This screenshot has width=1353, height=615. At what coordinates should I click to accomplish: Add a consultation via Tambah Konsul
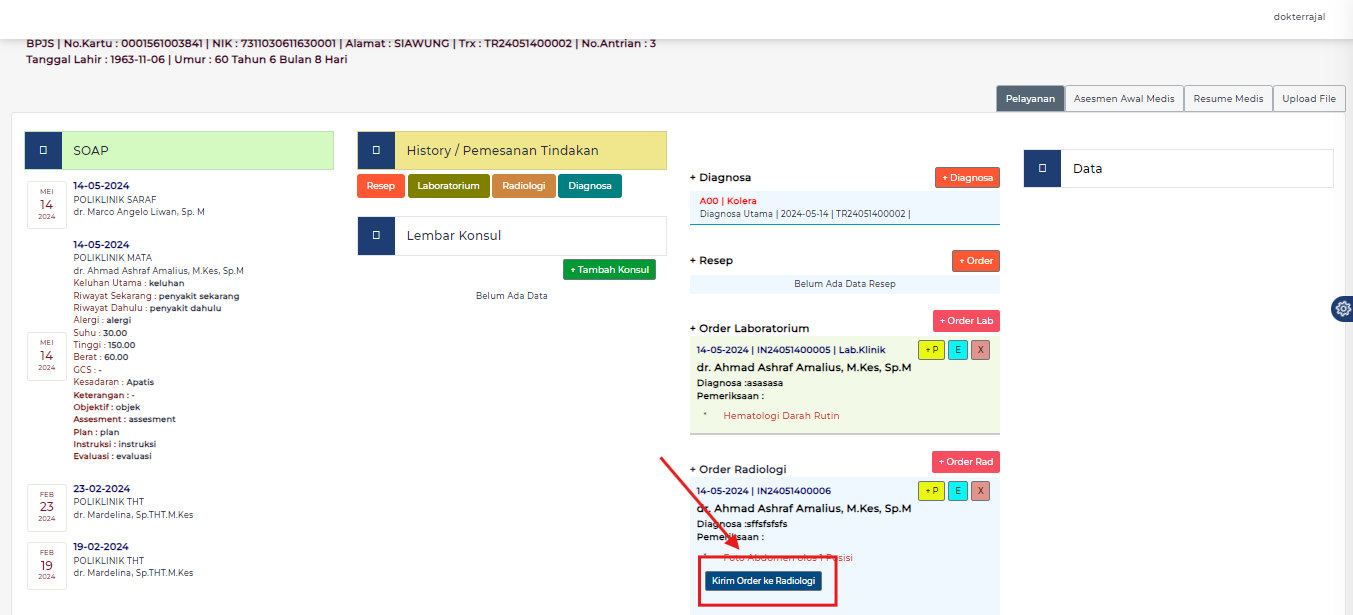pyautogui.click(x=609, y=270)
